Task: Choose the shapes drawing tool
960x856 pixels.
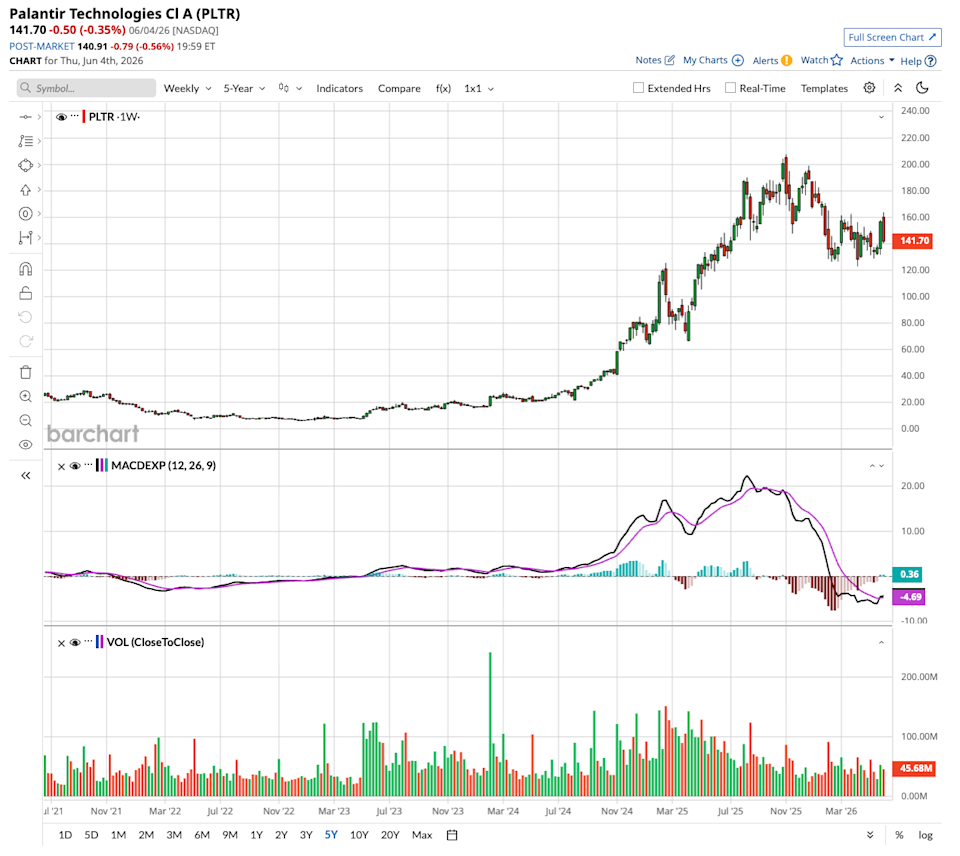Action: pos(25,165)
